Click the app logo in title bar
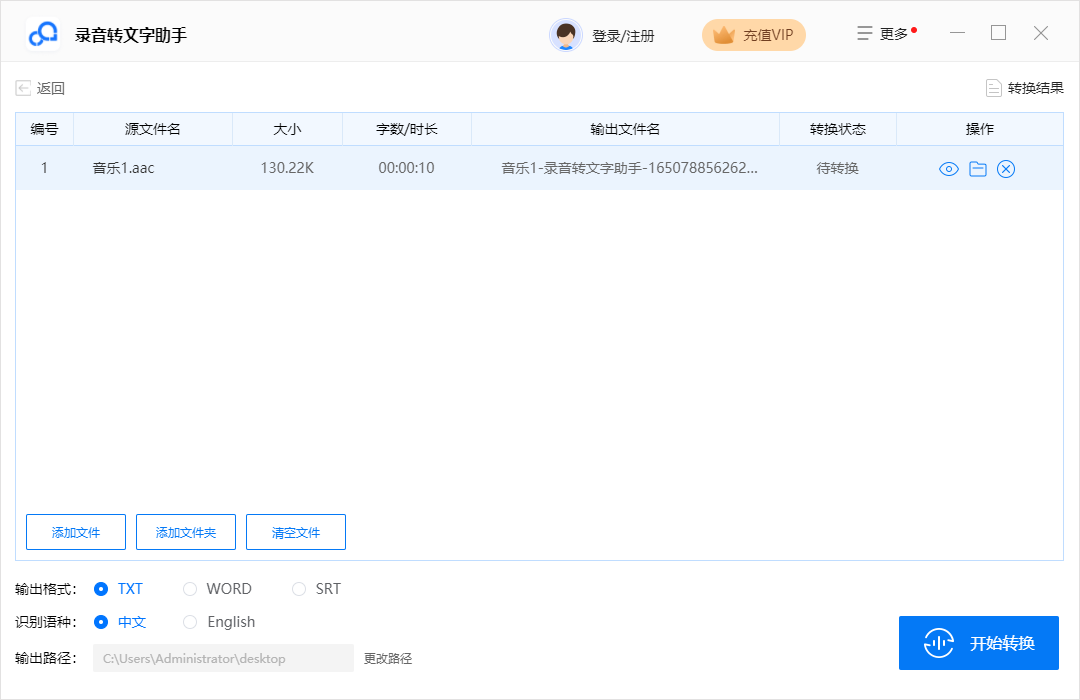 pyautogui.click(x=43, y=35)
